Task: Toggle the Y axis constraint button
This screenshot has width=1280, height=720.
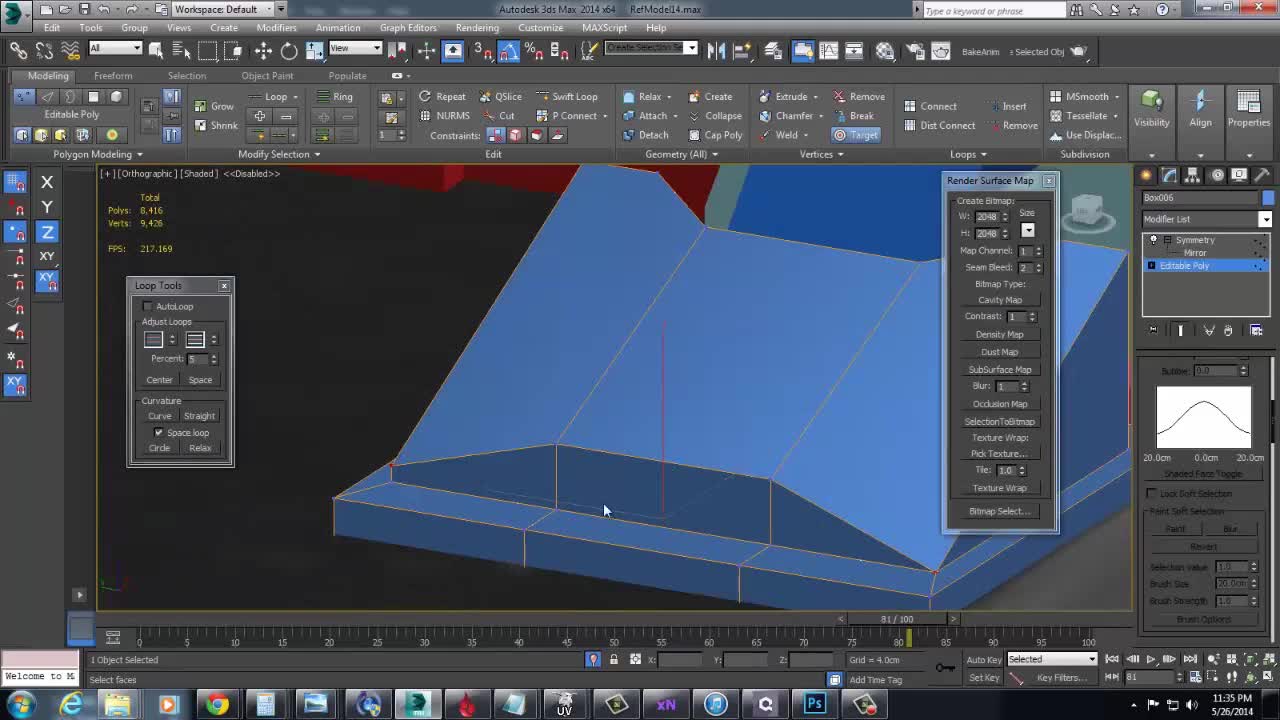Action: click(46, 207)
